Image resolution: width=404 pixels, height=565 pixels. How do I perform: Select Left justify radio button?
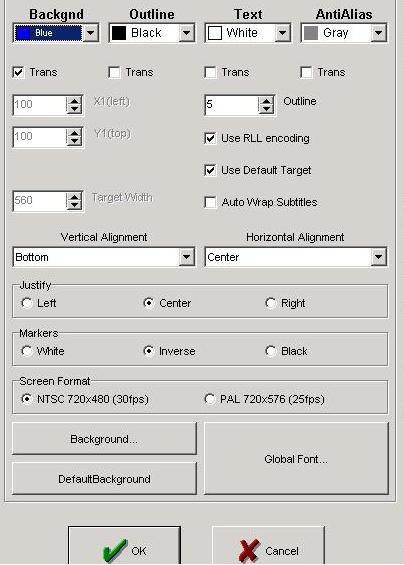point(27,303)
